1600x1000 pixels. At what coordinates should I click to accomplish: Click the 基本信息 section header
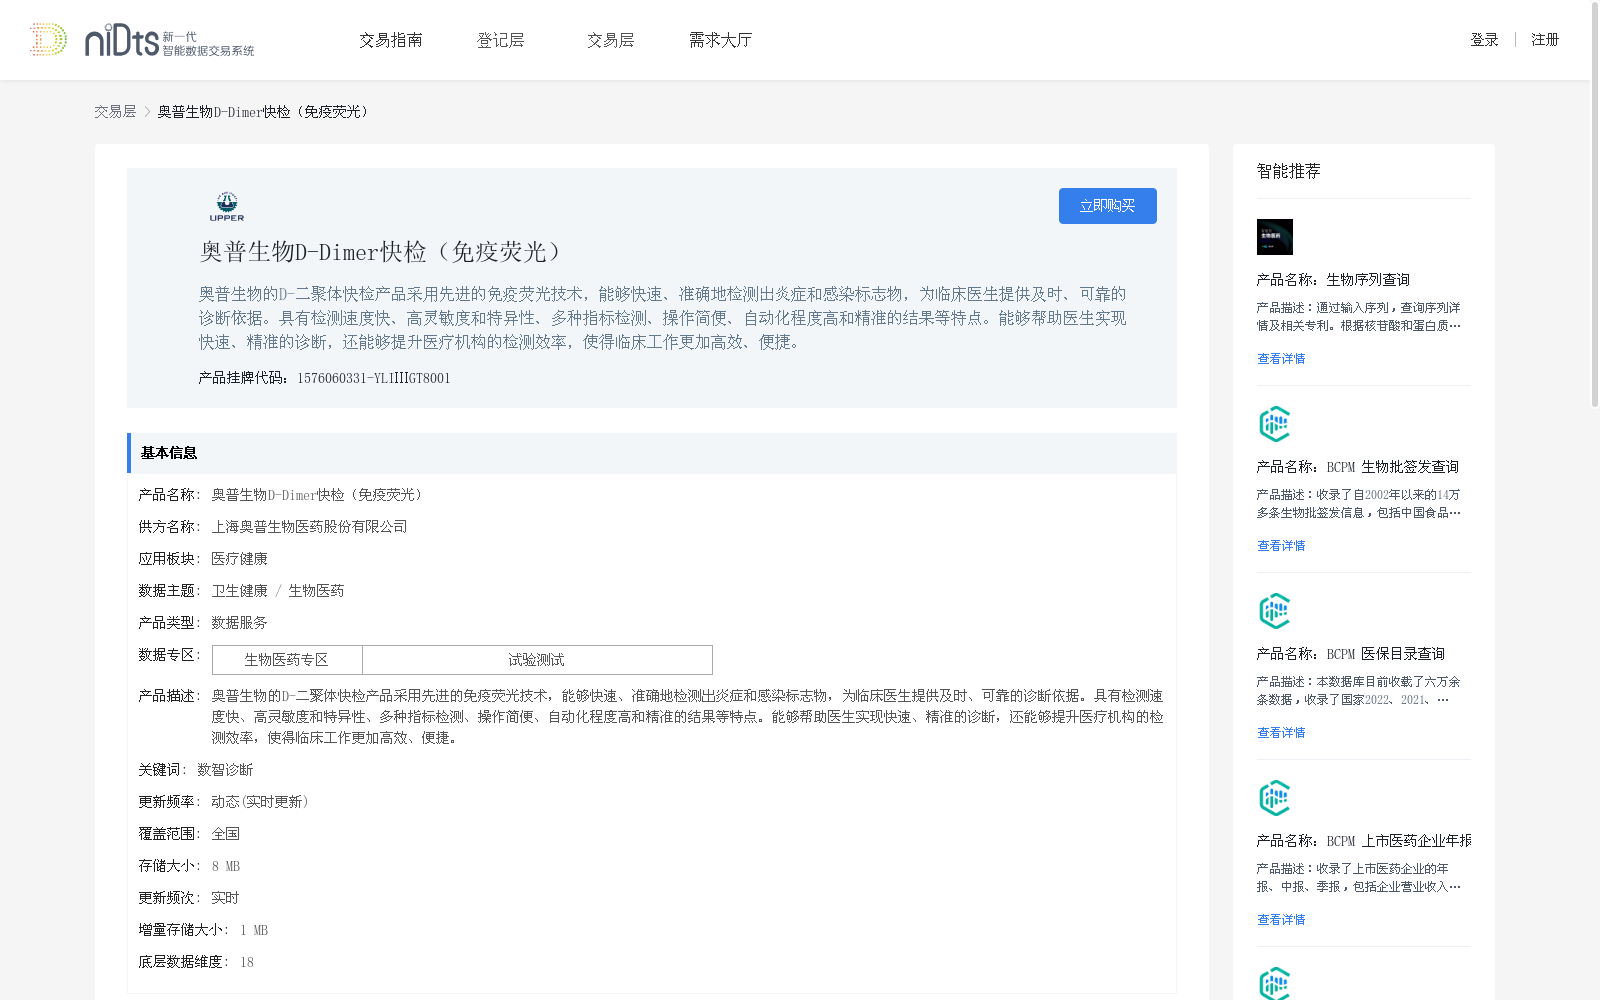coord(652,453)
